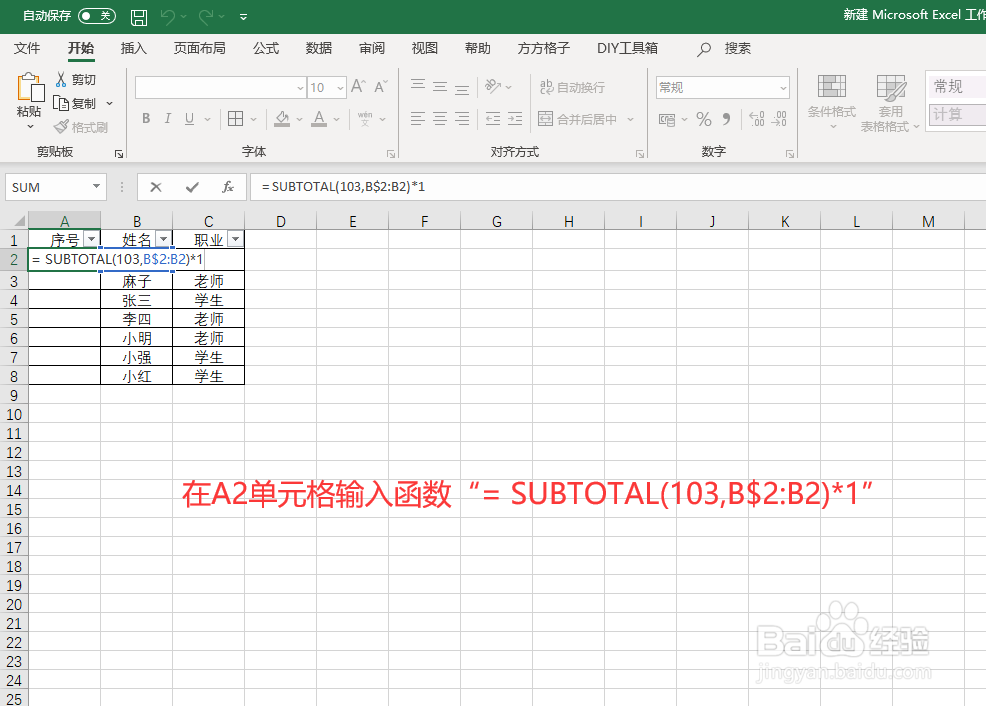Select the 常规 cell style
Image resolution: width=986 pixels, height=706 pixels.
(956, 86)
